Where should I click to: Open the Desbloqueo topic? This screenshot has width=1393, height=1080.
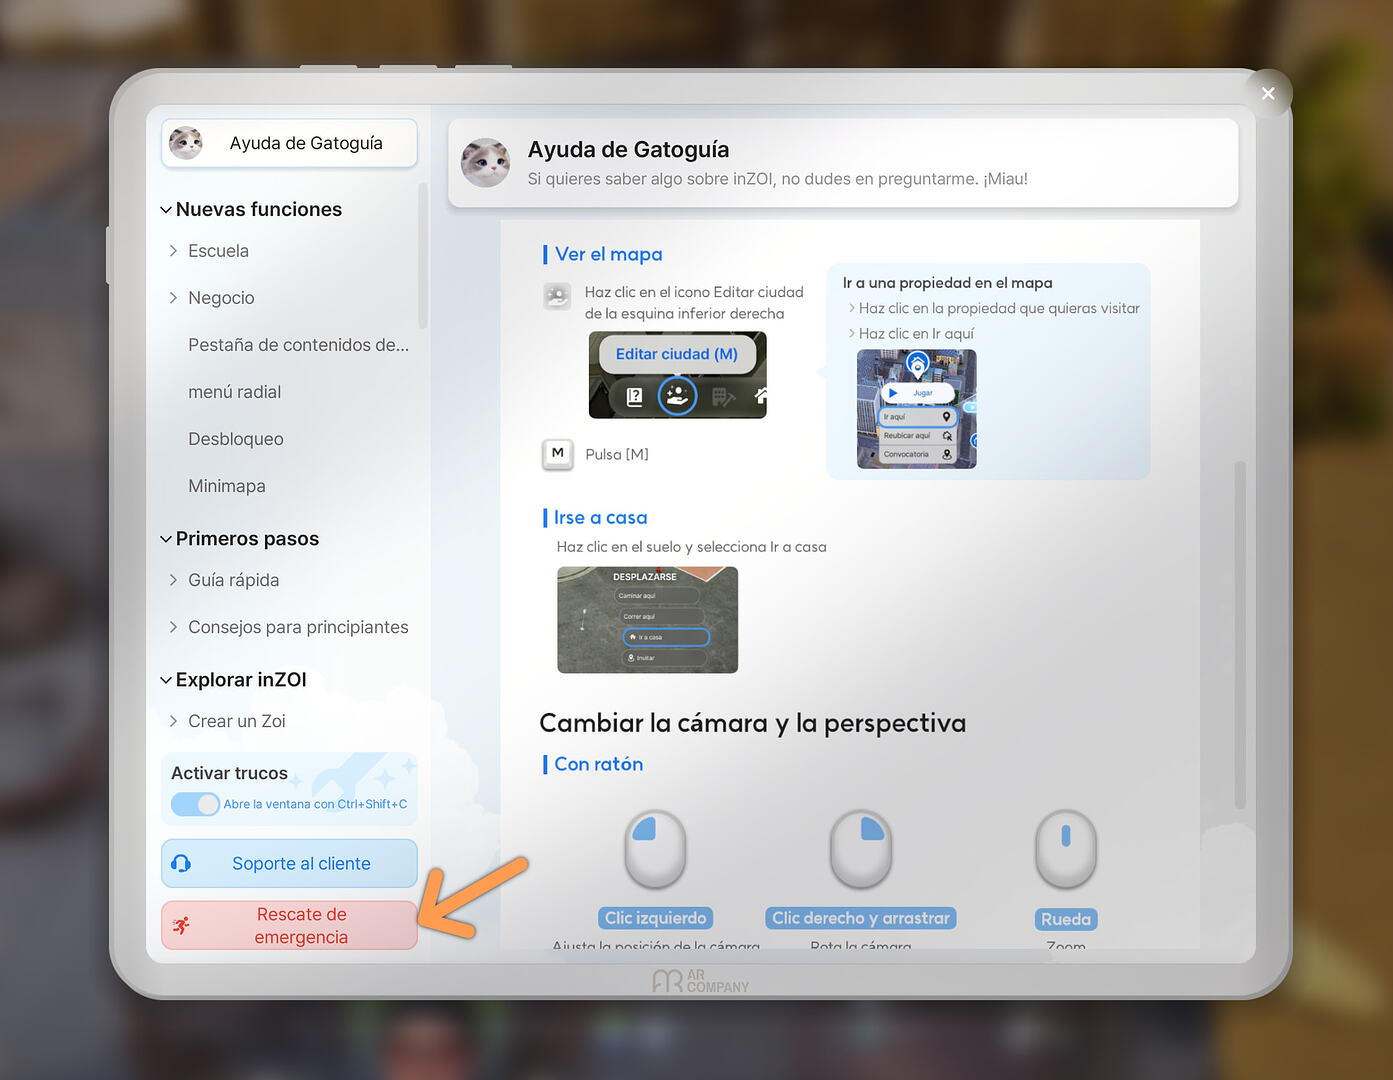[236, 439]
